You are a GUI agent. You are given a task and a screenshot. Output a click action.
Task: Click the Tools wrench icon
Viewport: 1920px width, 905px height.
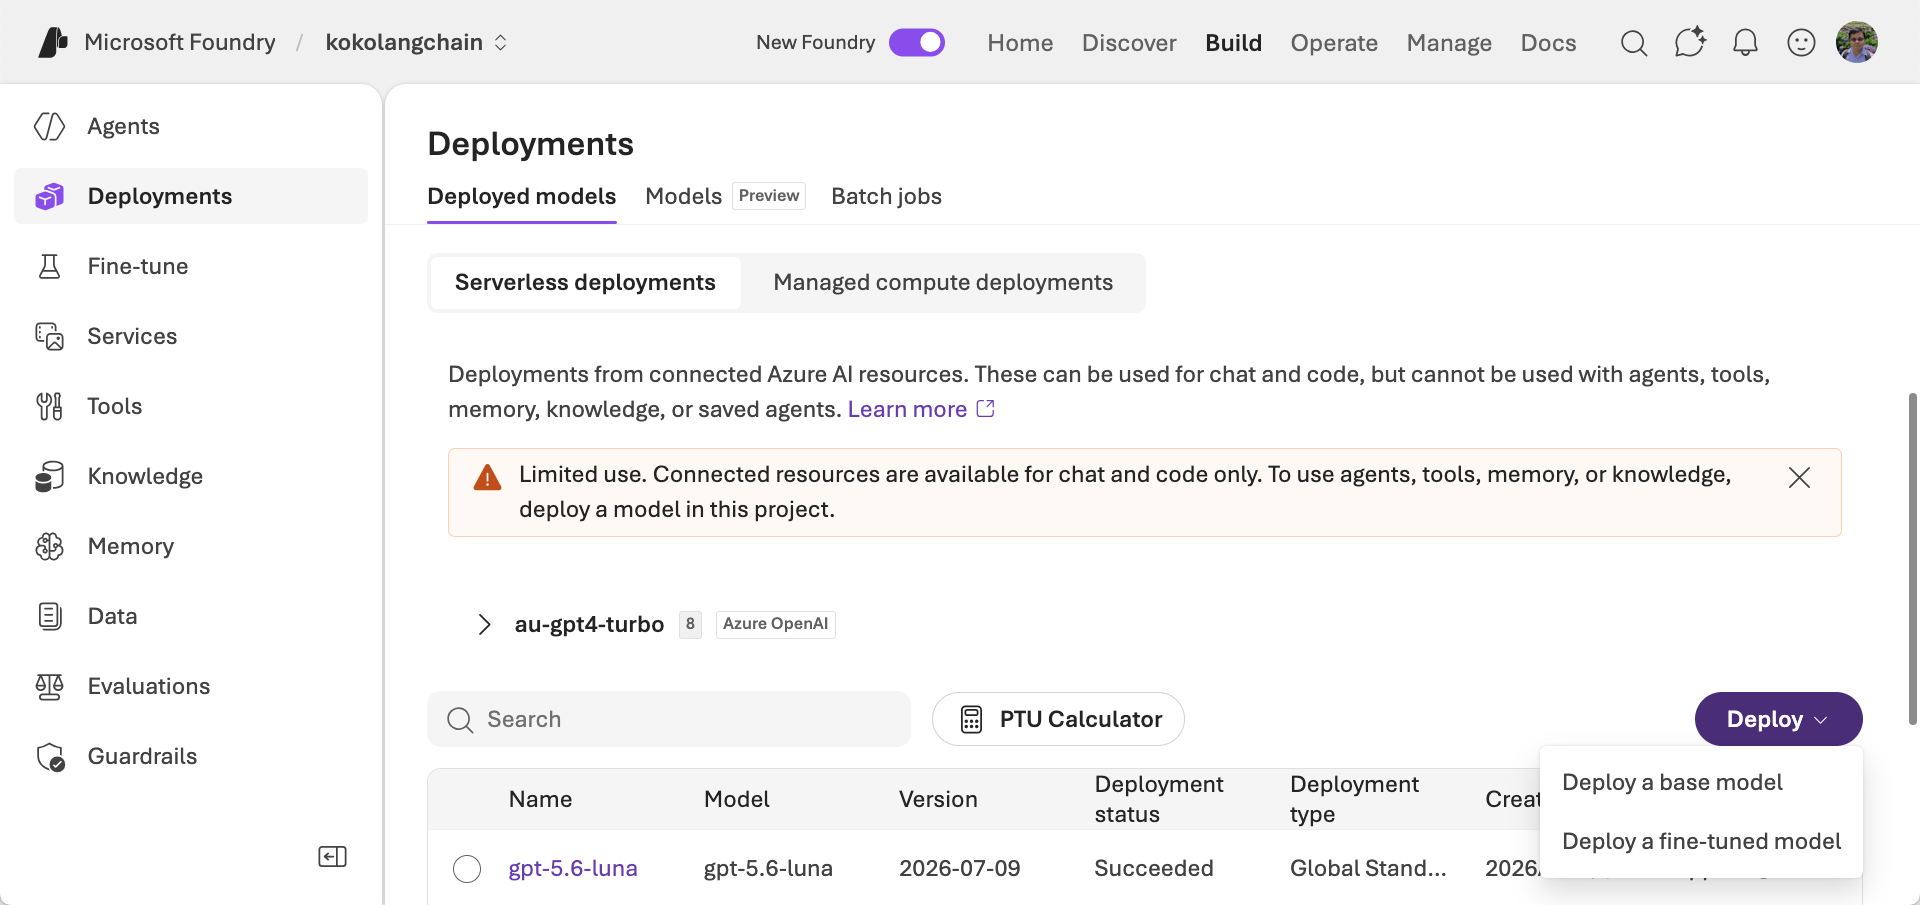click(x=49, y=406)
